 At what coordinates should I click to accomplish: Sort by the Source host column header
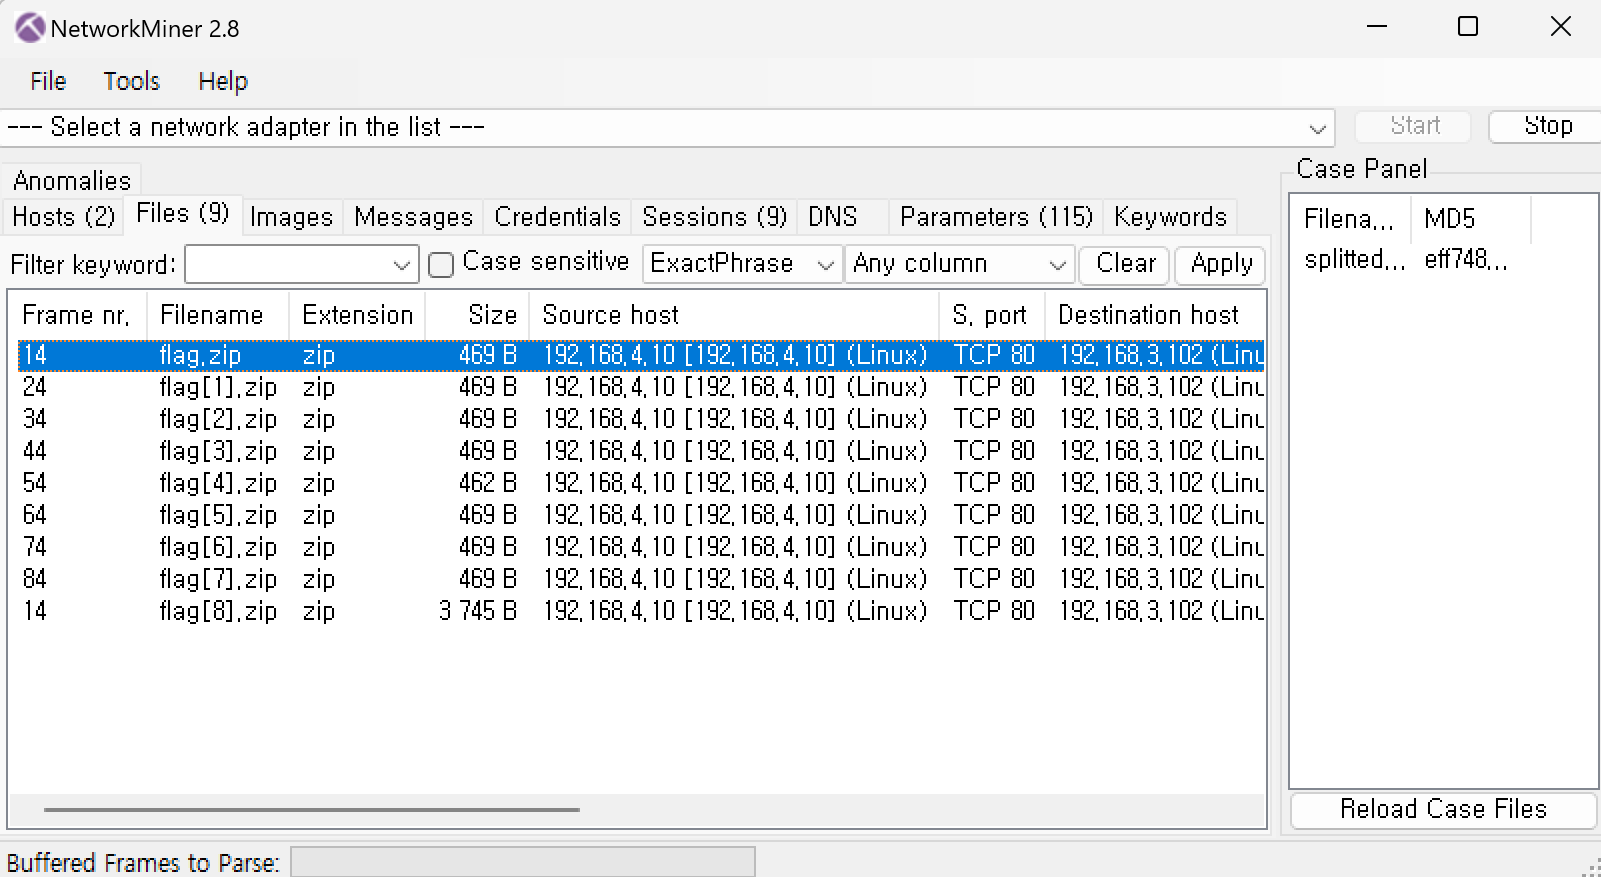point(734,315)
